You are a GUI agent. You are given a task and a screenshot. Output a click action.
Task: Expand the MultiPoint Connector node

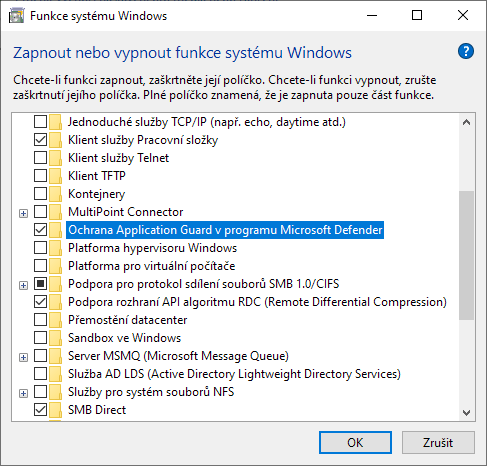click(23, 213)
